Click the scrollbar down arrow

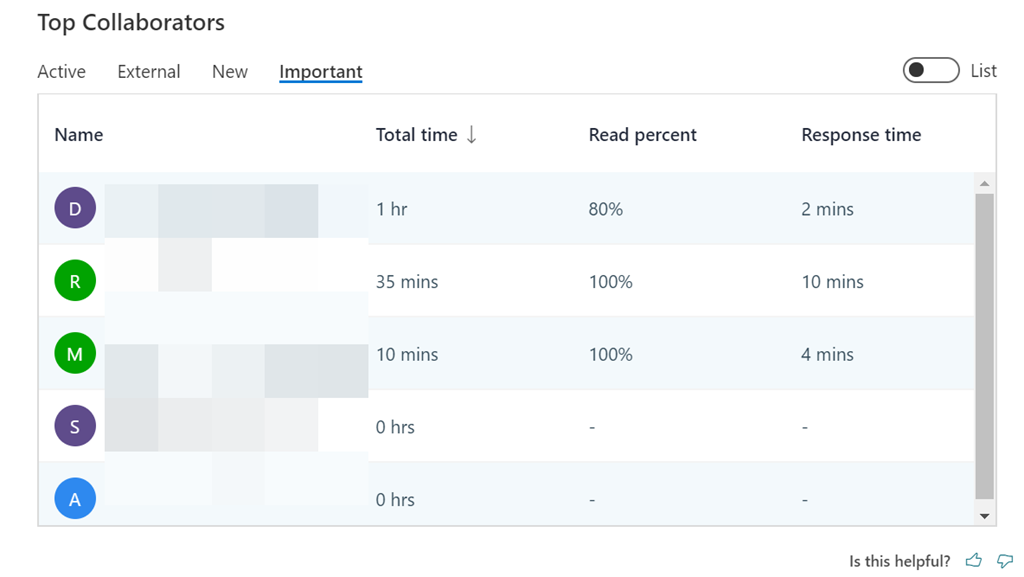coord(985,516)
